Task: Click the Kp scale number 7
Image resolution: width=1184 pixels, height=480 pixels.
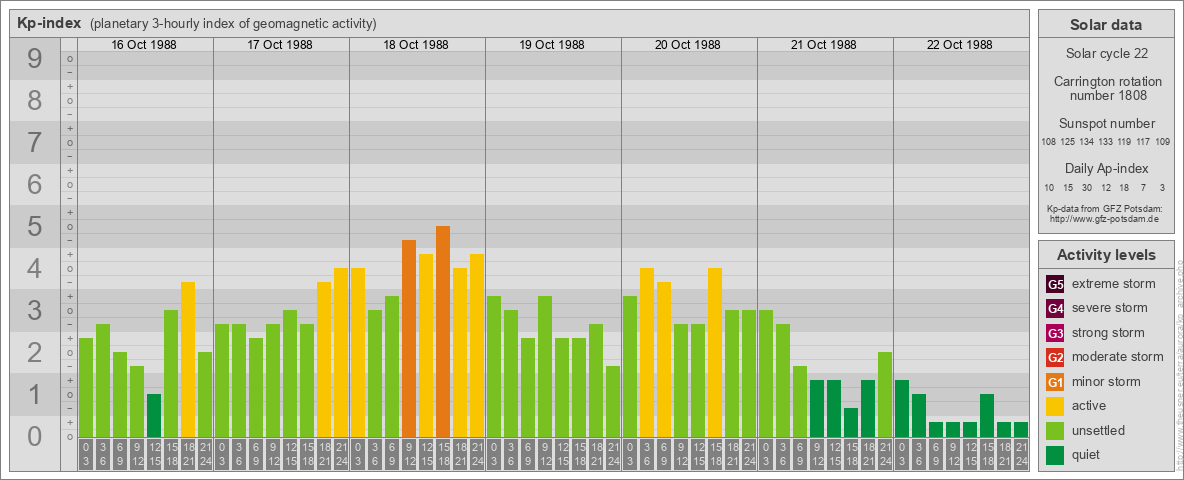Action: click(x=34, y=143)
